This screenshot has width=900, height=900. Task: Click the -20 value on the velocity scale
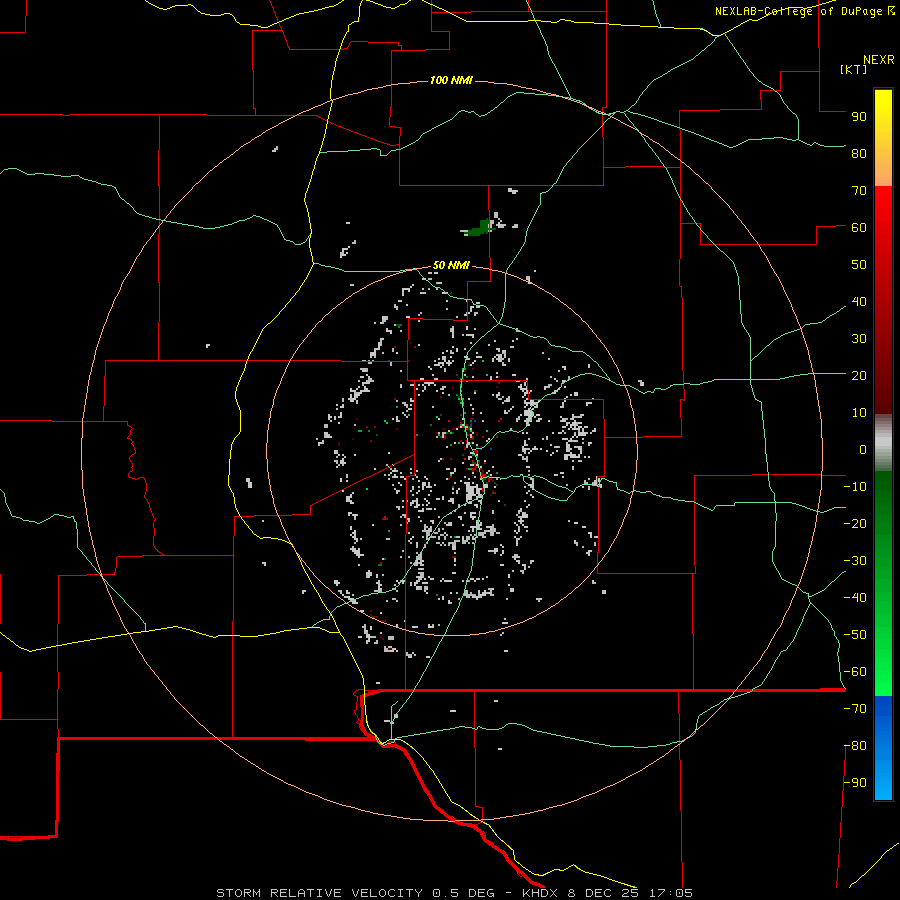click(855, 523)
